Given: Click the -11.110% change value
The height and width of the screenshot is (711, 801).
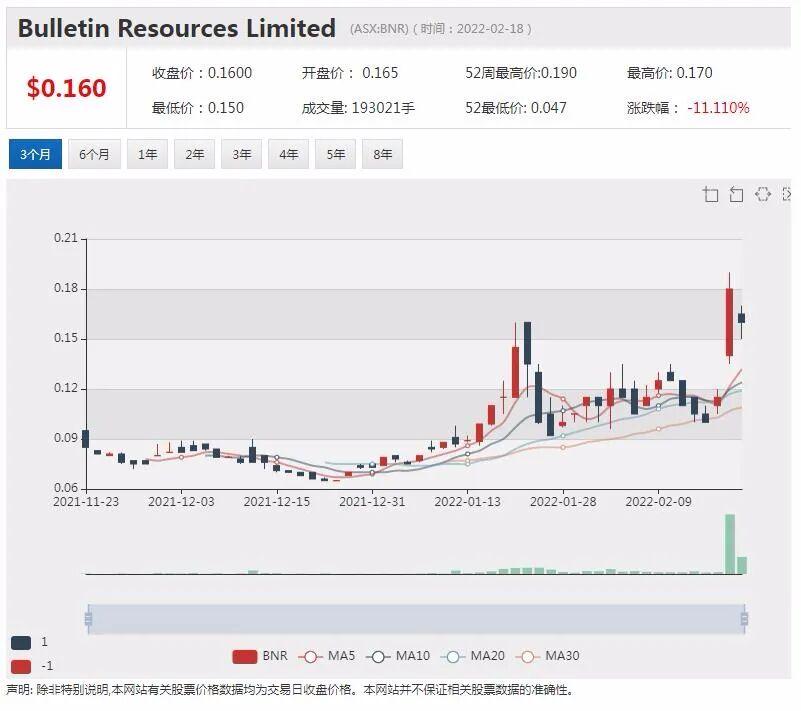Looking at the screenshot, I should click(718, 108).
